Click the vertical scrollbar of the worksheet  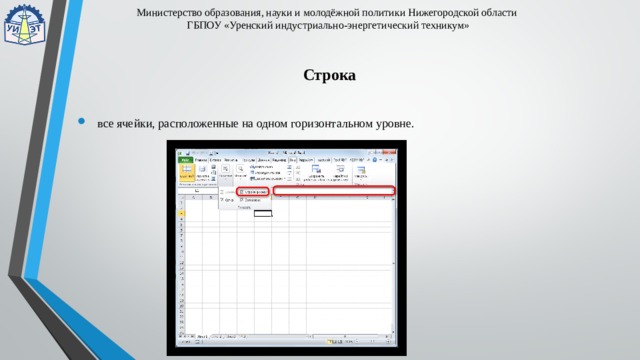coord(393,265)
